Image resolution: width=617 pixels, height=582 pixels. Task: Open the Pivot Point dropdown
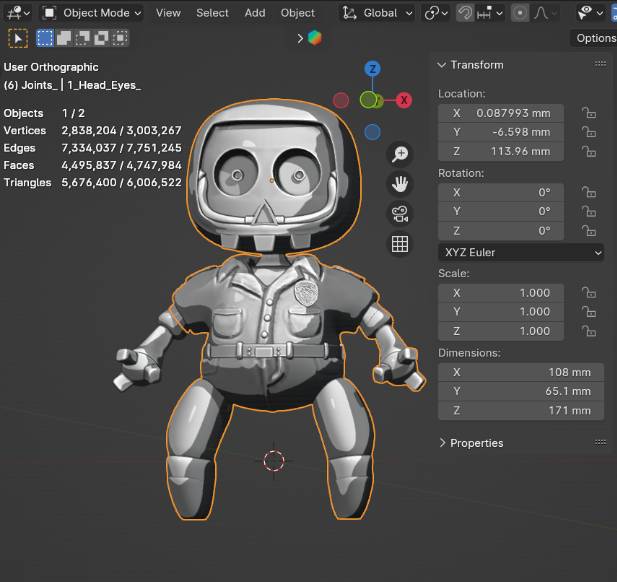point(436,13)
